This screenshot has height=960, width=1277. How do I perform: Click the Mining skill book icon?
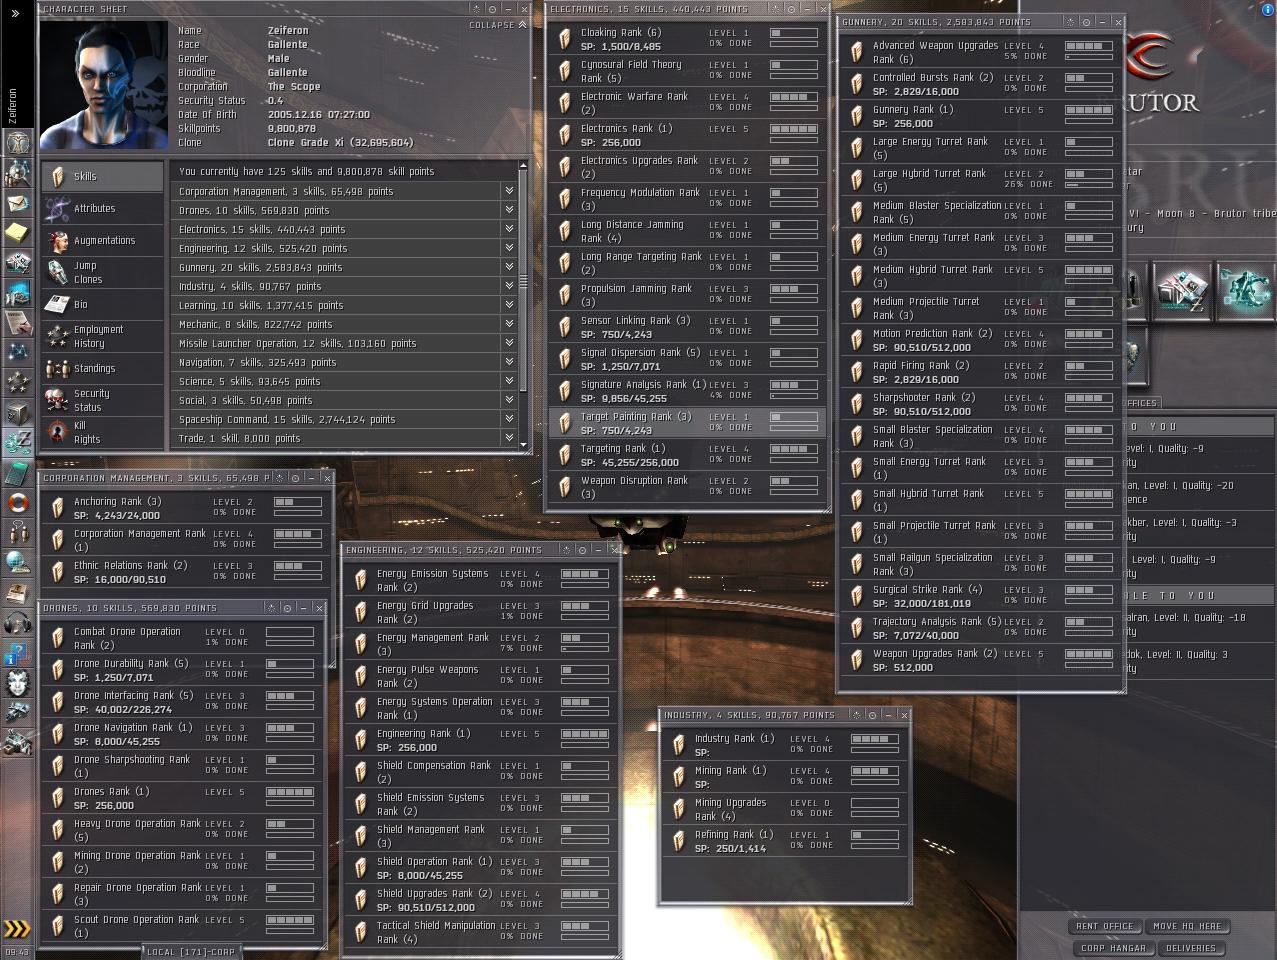679,778
